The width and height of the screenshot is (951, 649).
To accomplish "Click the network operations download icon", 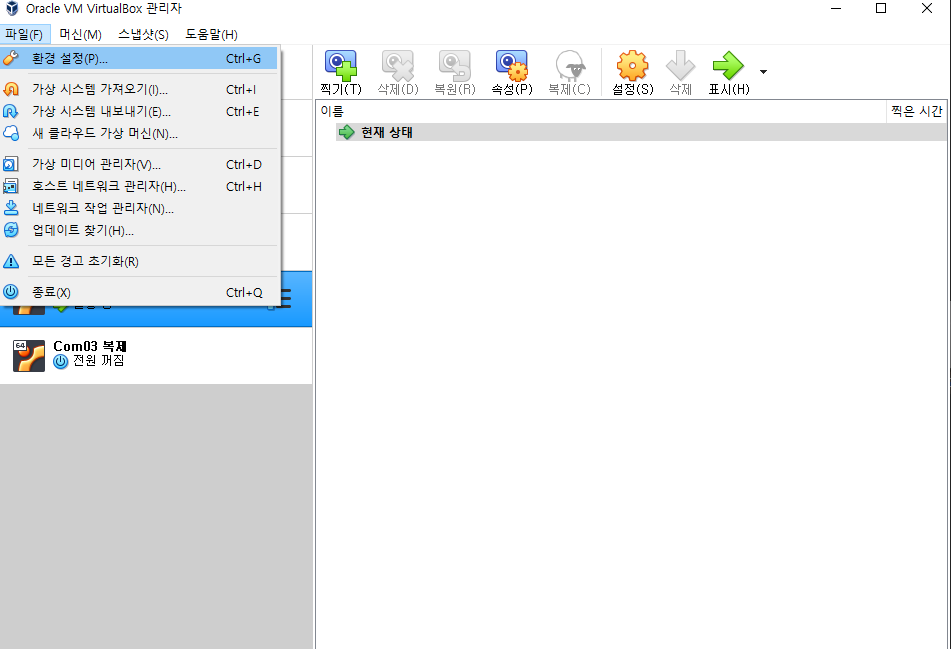I will tap(11, 208).
